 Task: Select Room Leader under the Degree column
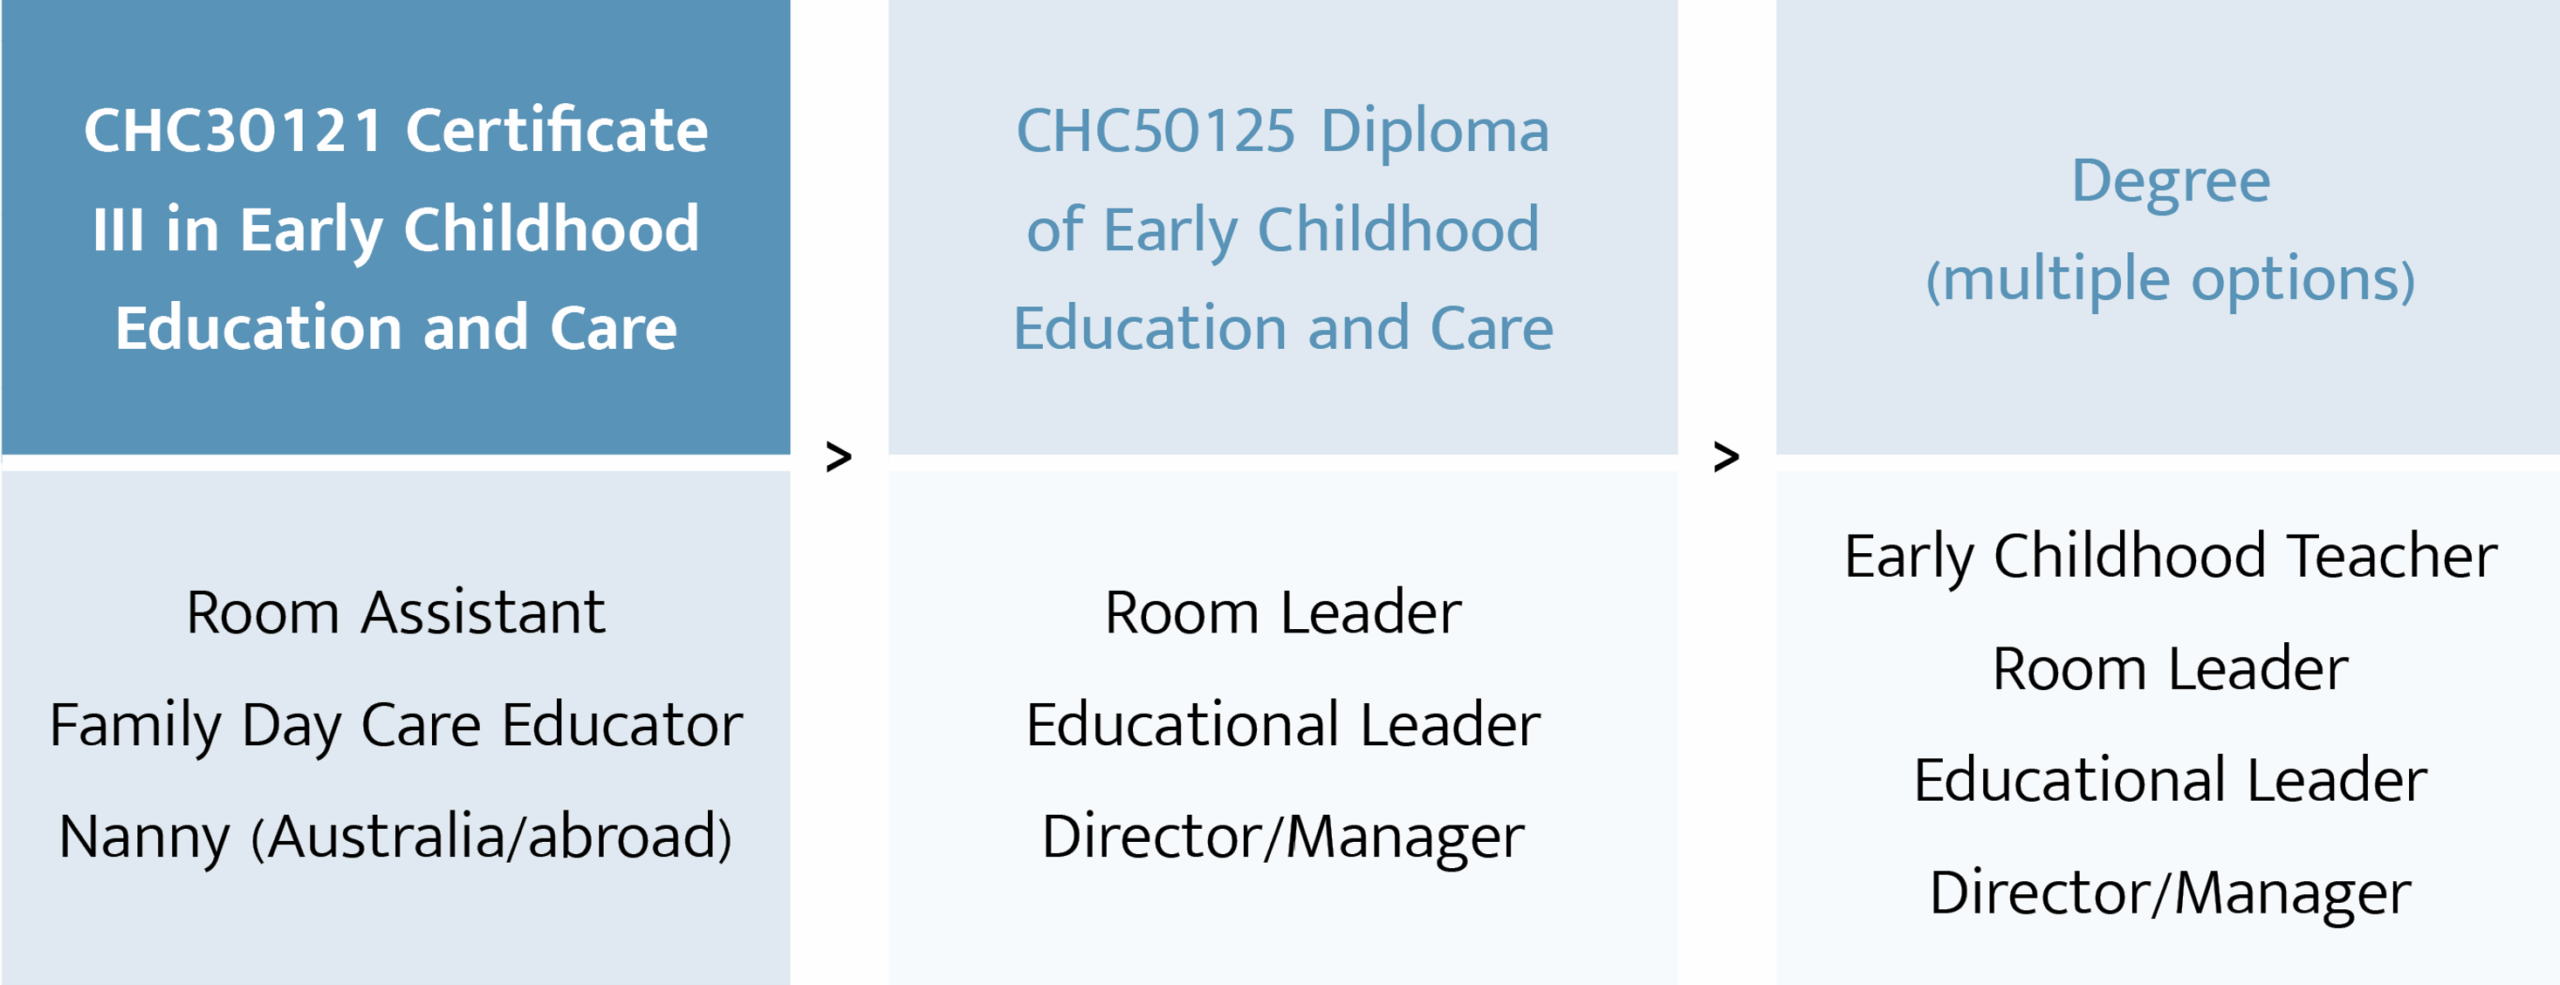2170,668
